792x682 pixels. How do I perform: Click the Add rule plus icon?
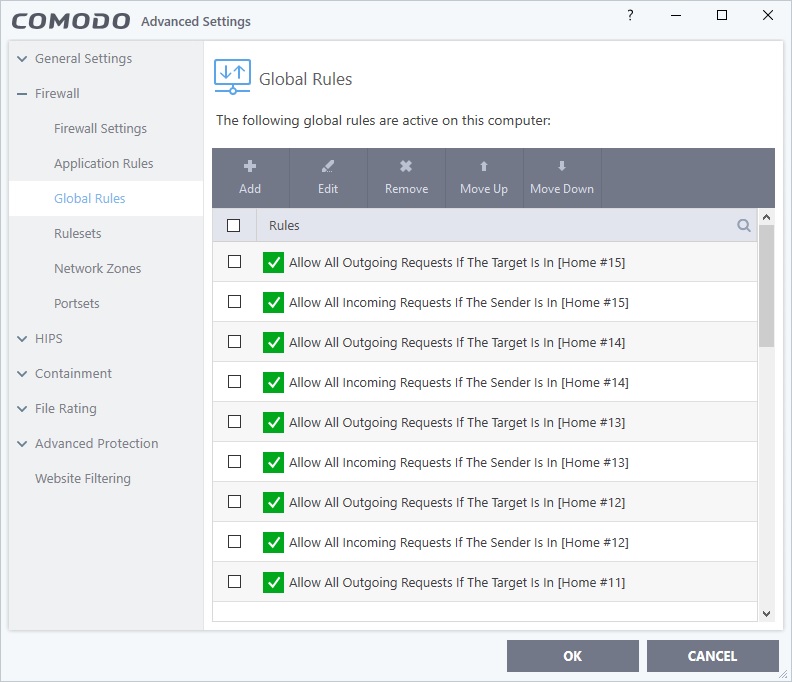point(250,167)
